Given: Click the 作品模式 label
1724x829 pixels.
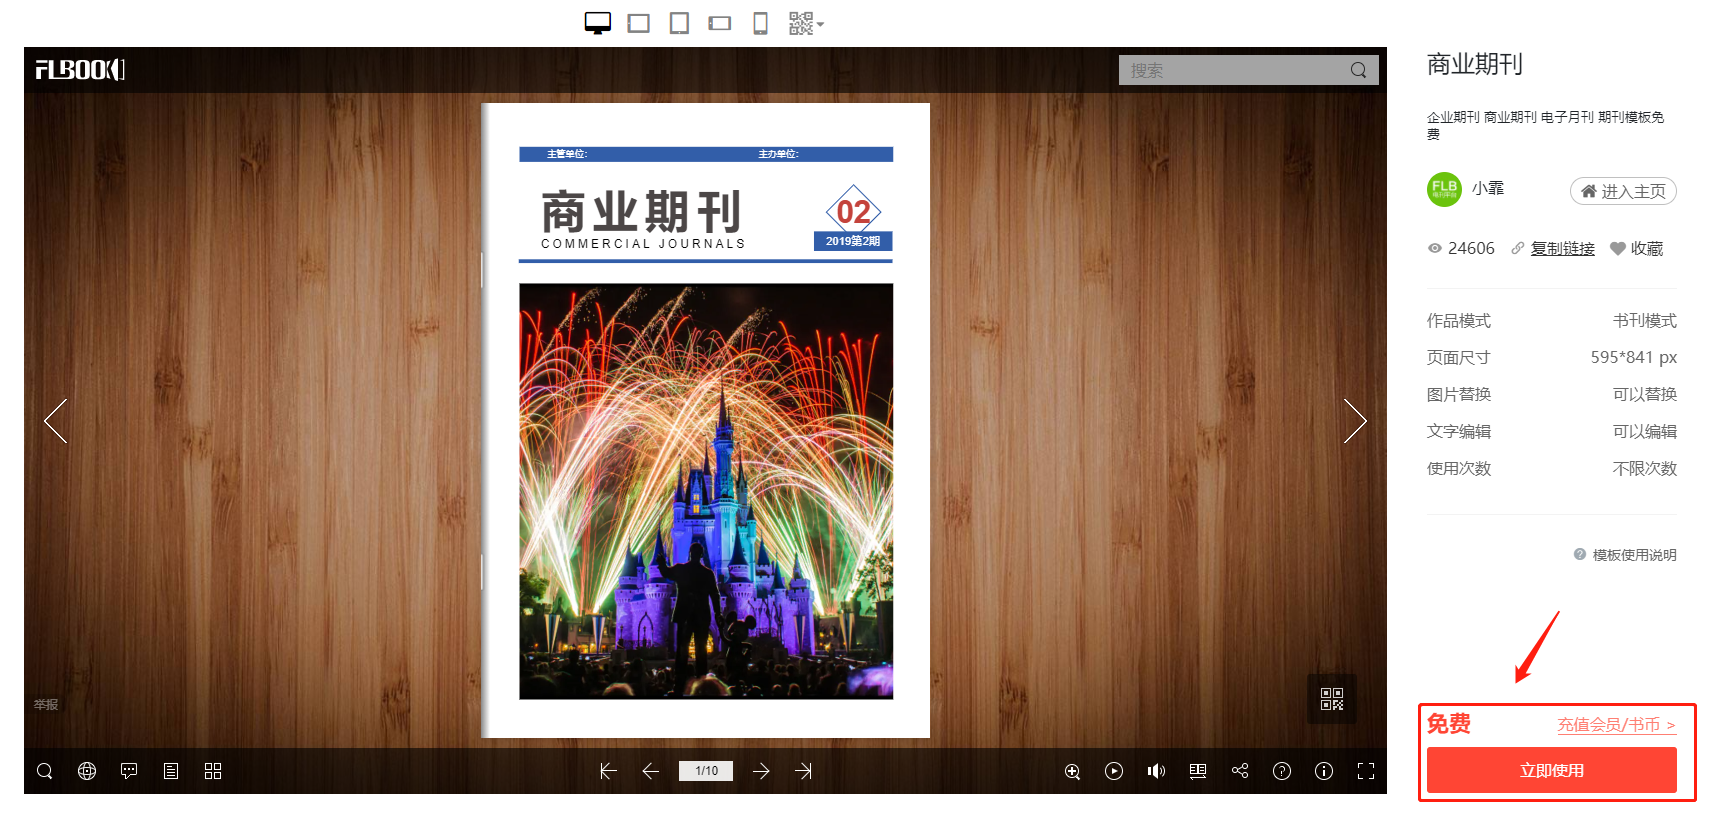Looking at the screenshot, I should pos(1459,321).
